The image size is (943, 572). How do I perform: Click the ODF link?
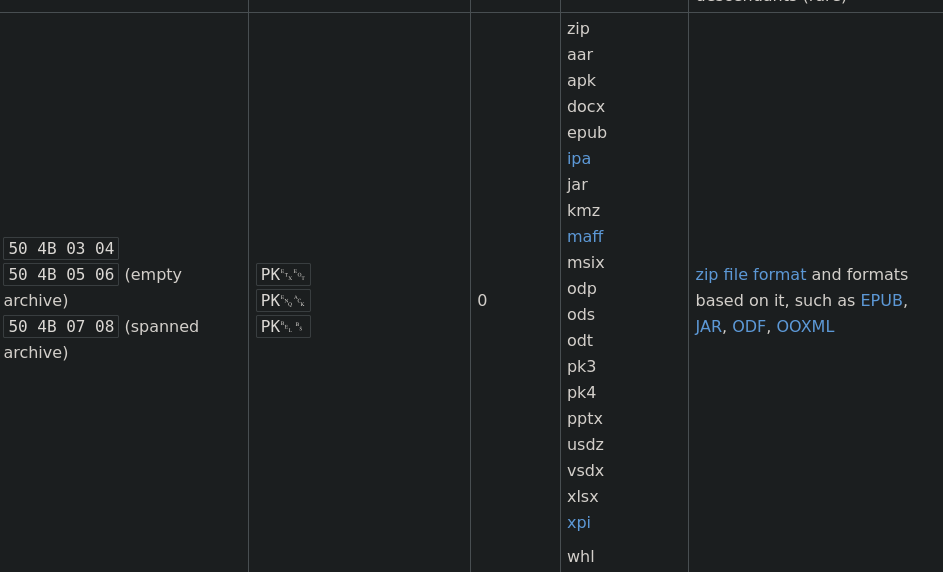point(749,327)
